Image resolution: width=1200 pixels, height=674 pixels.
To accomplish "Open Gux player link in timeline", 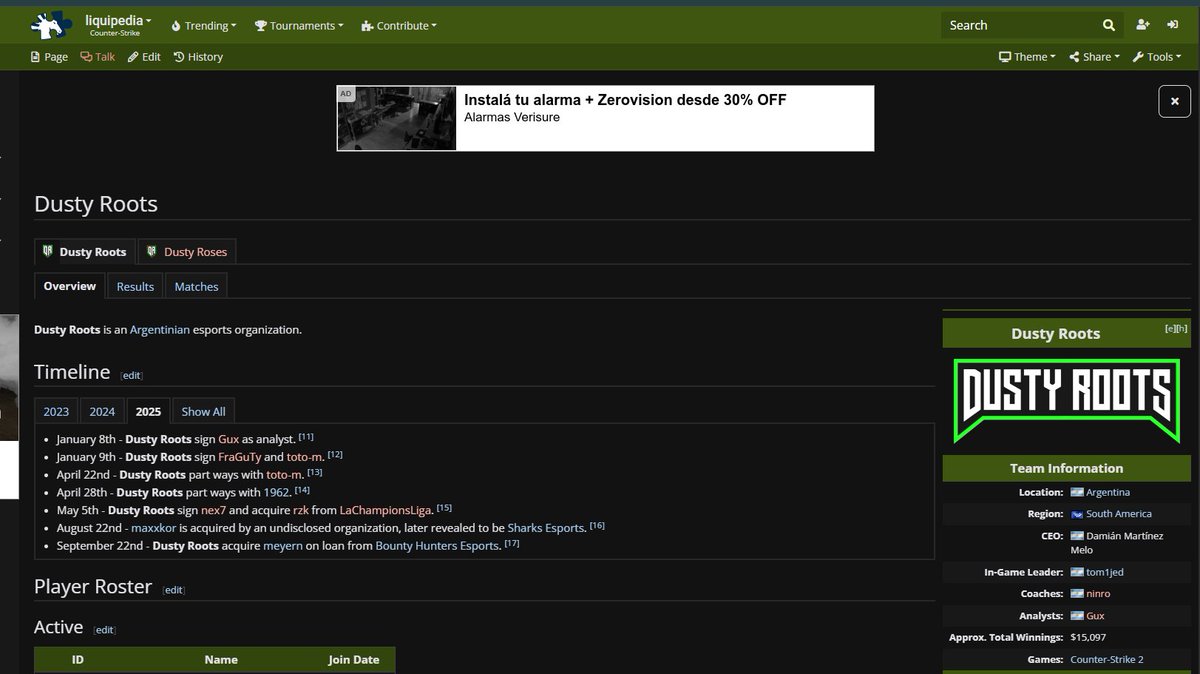I will click(x=229, y=439).
